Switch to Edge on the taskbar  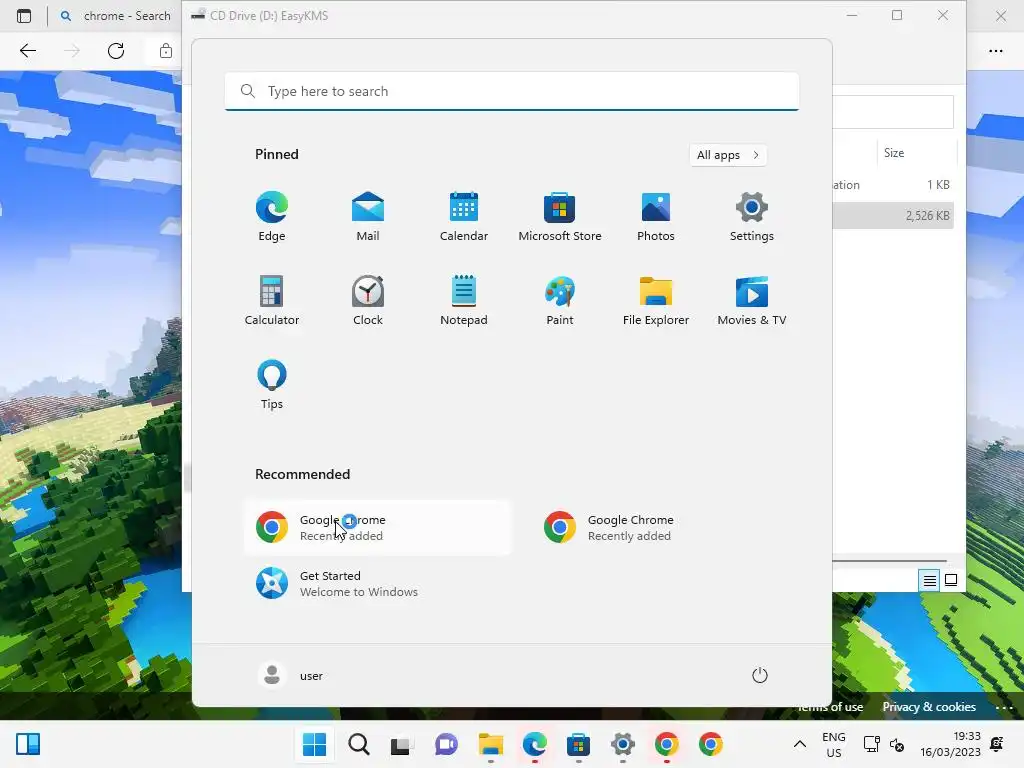(534, 744)
